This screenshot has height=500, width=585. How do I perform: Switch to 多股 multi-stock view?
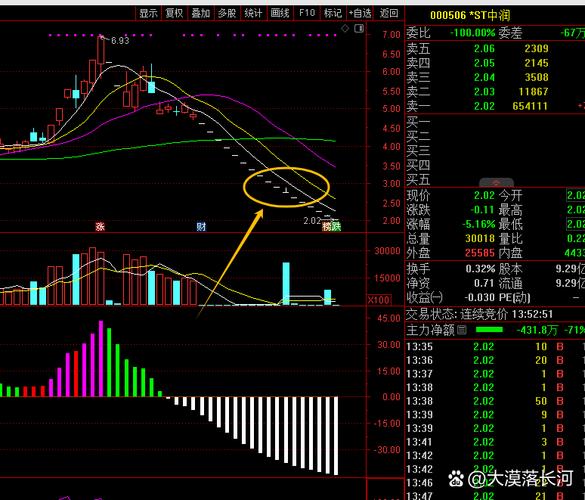(x=227, y=13)
